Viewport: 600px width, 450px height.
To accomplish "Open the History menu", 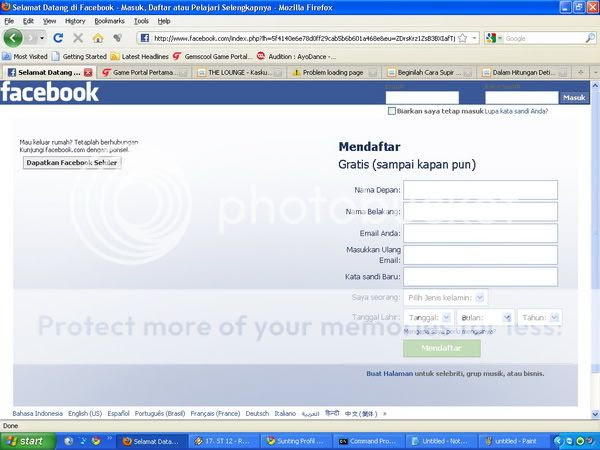I will [x=75, y=21].
